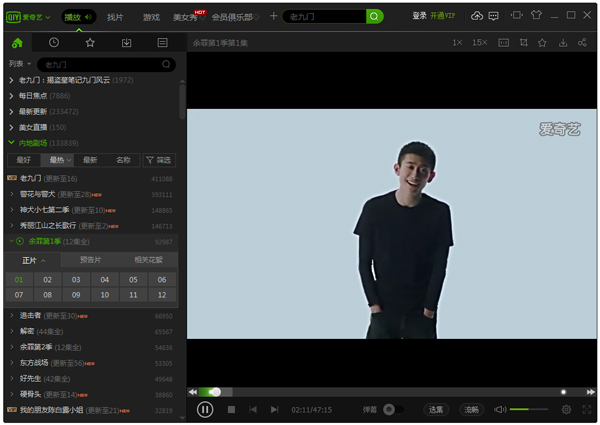Click the sidebar search magnifier icon
Viewport: 600px width, 425px height.
(166, 64)
